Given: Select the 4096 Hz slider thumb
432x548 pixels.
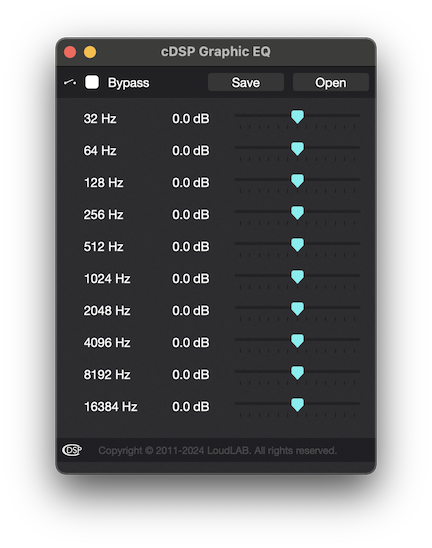Looking at the screenshot, I should point(297,341).
